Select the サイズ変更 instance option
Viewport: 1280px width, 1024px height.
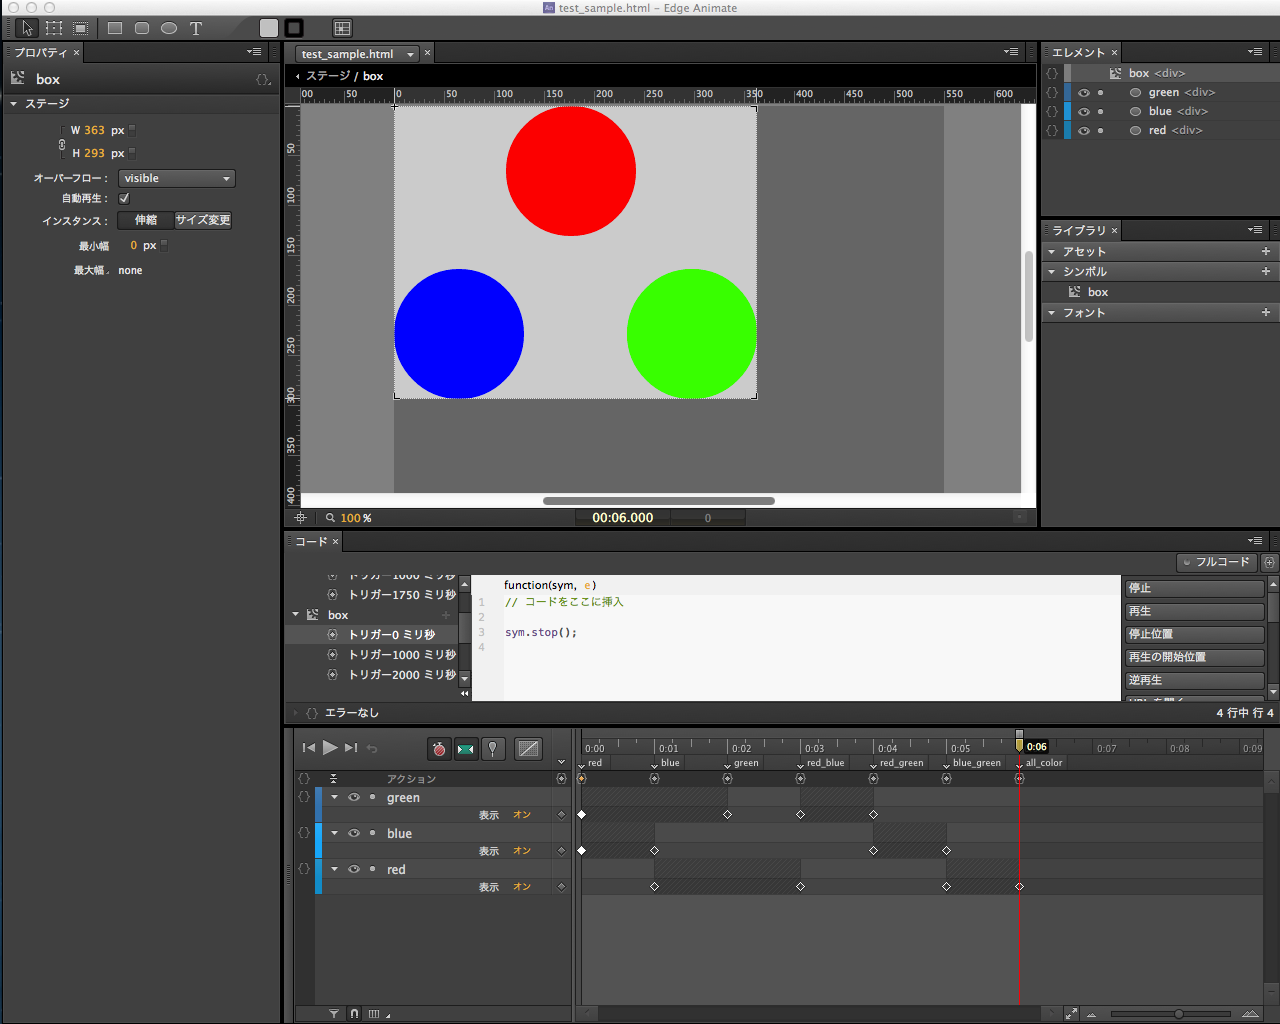coord(203,220)
